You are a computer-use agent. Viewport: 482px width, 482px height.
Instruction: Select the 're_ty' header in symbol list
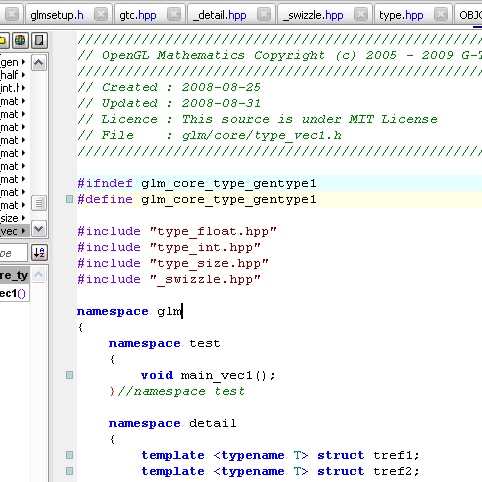pyautogui.click(x=14, y=275)
